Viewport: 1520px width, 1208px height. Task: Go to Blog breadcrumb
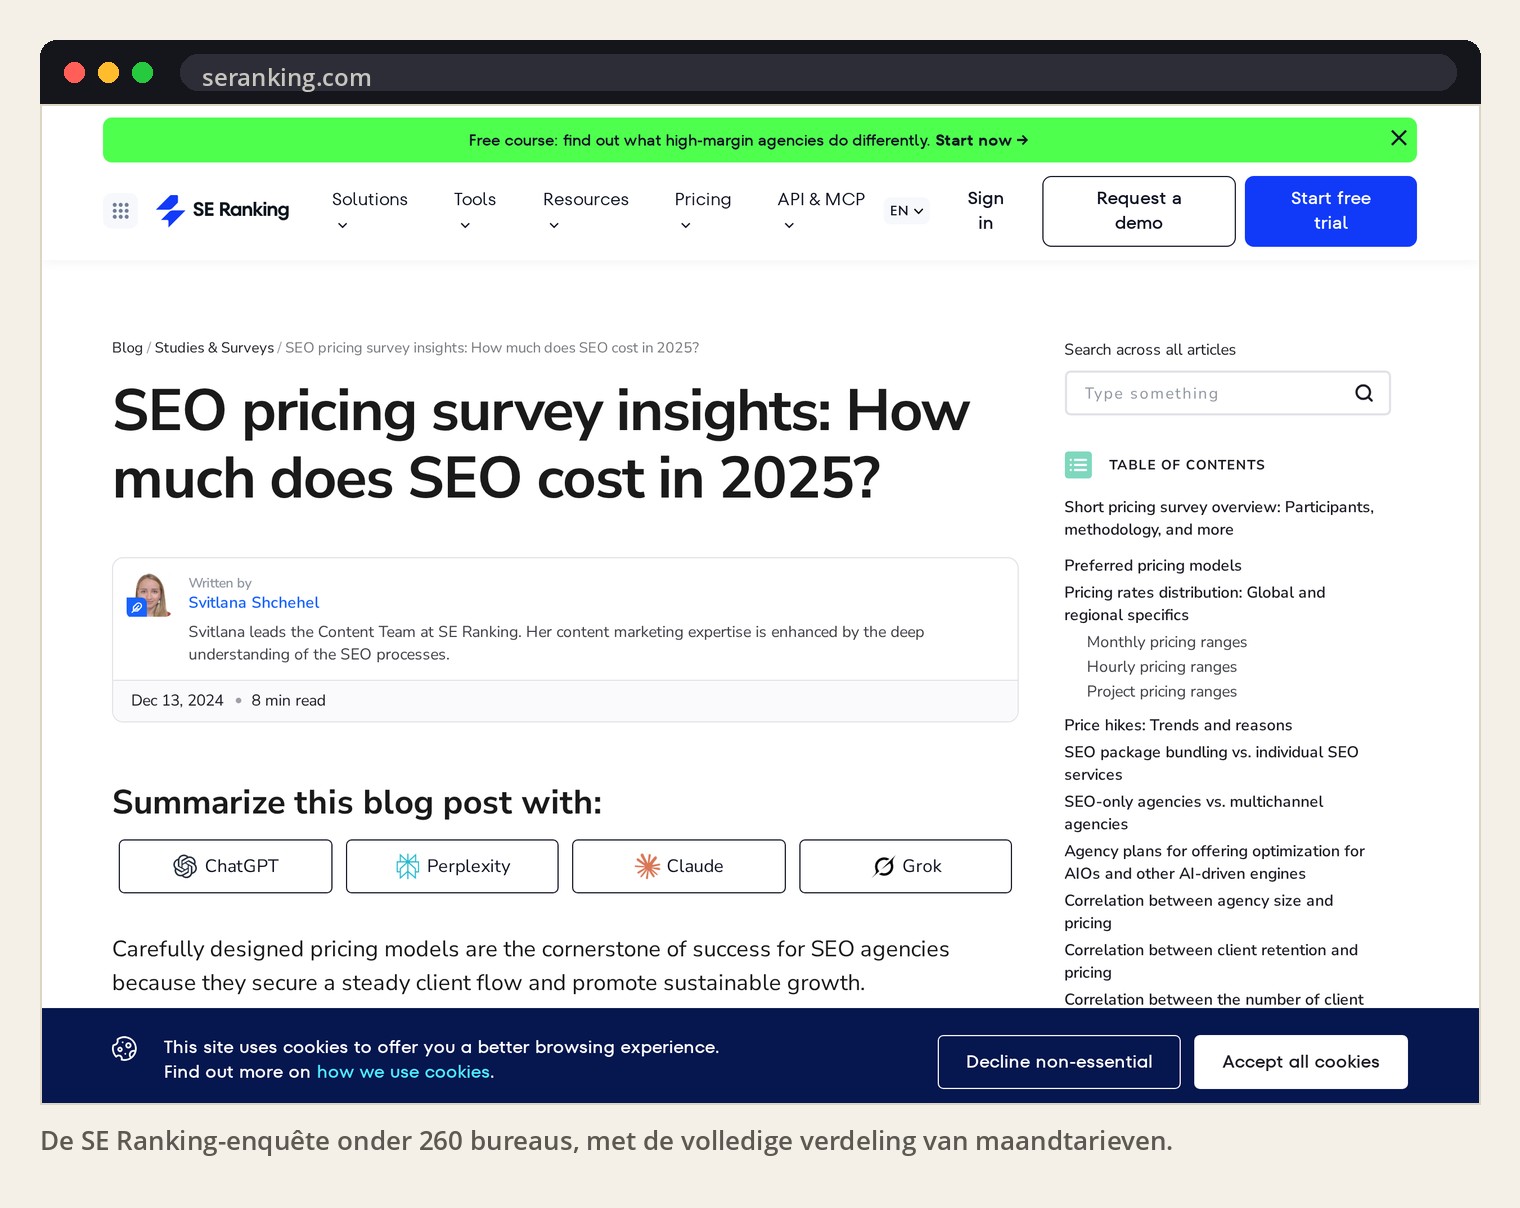[127, 348]
